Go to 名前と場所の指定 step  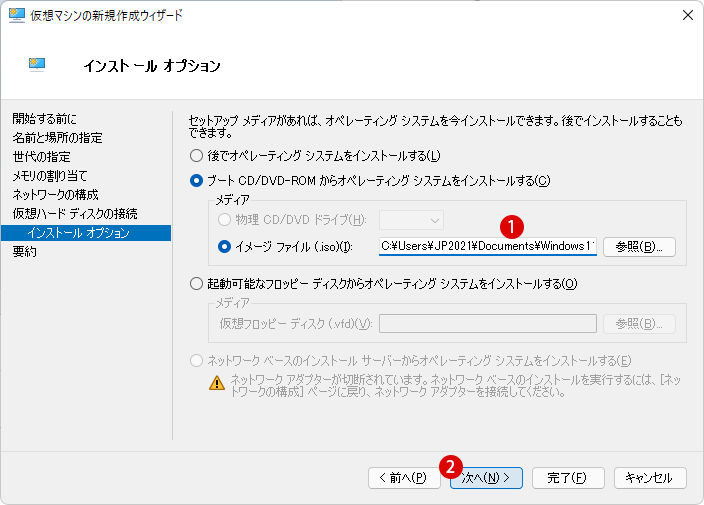pos(57,138)
